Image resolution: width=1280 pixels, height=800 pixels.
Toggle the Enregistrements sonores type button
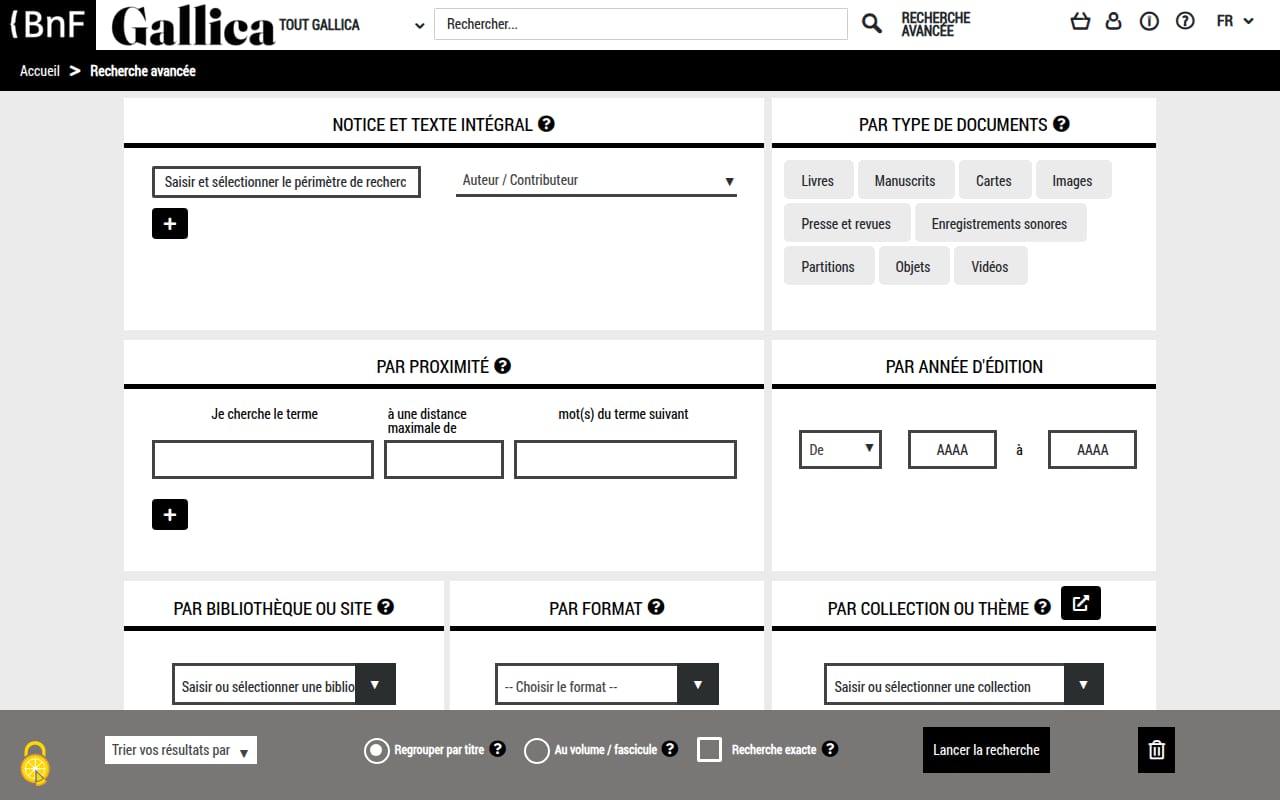[x=1000, y=224]
